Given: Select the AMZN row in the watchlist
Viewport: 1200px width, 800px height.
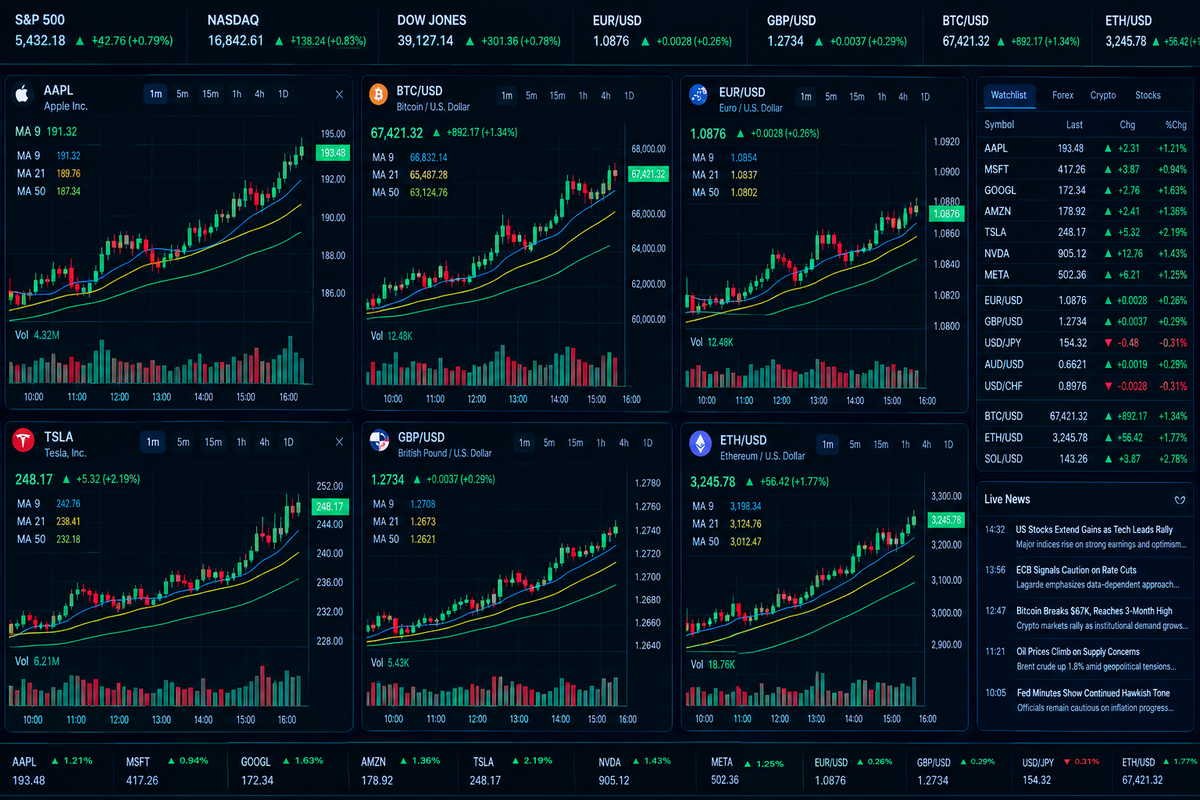Looking at the screenshot, I should pyautogui.click(x=1085, y=211).
